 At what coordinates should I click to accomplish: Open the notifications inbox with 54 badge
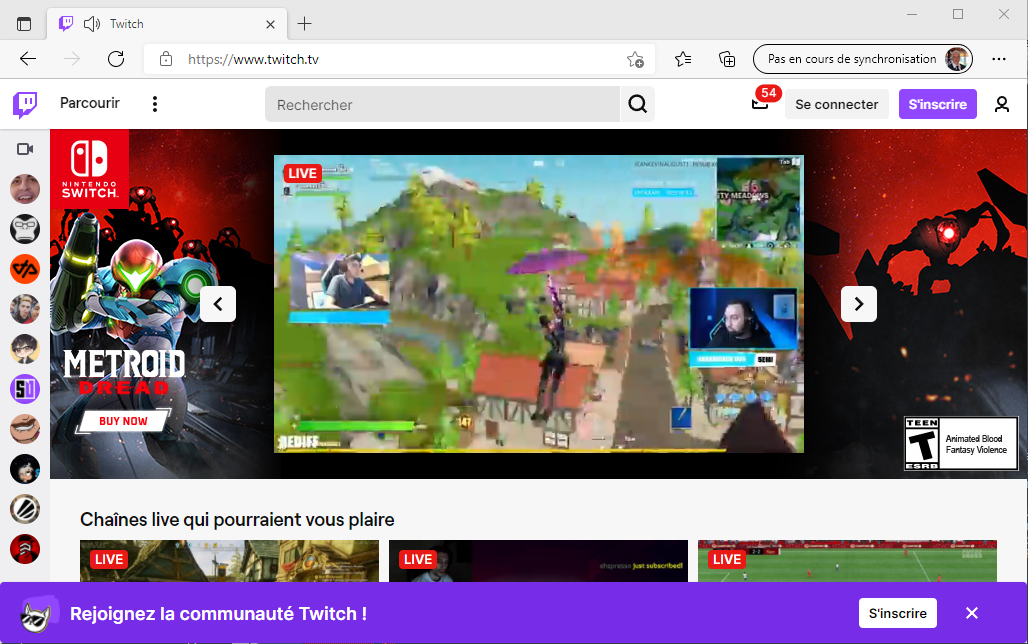[x=761, y=103]
